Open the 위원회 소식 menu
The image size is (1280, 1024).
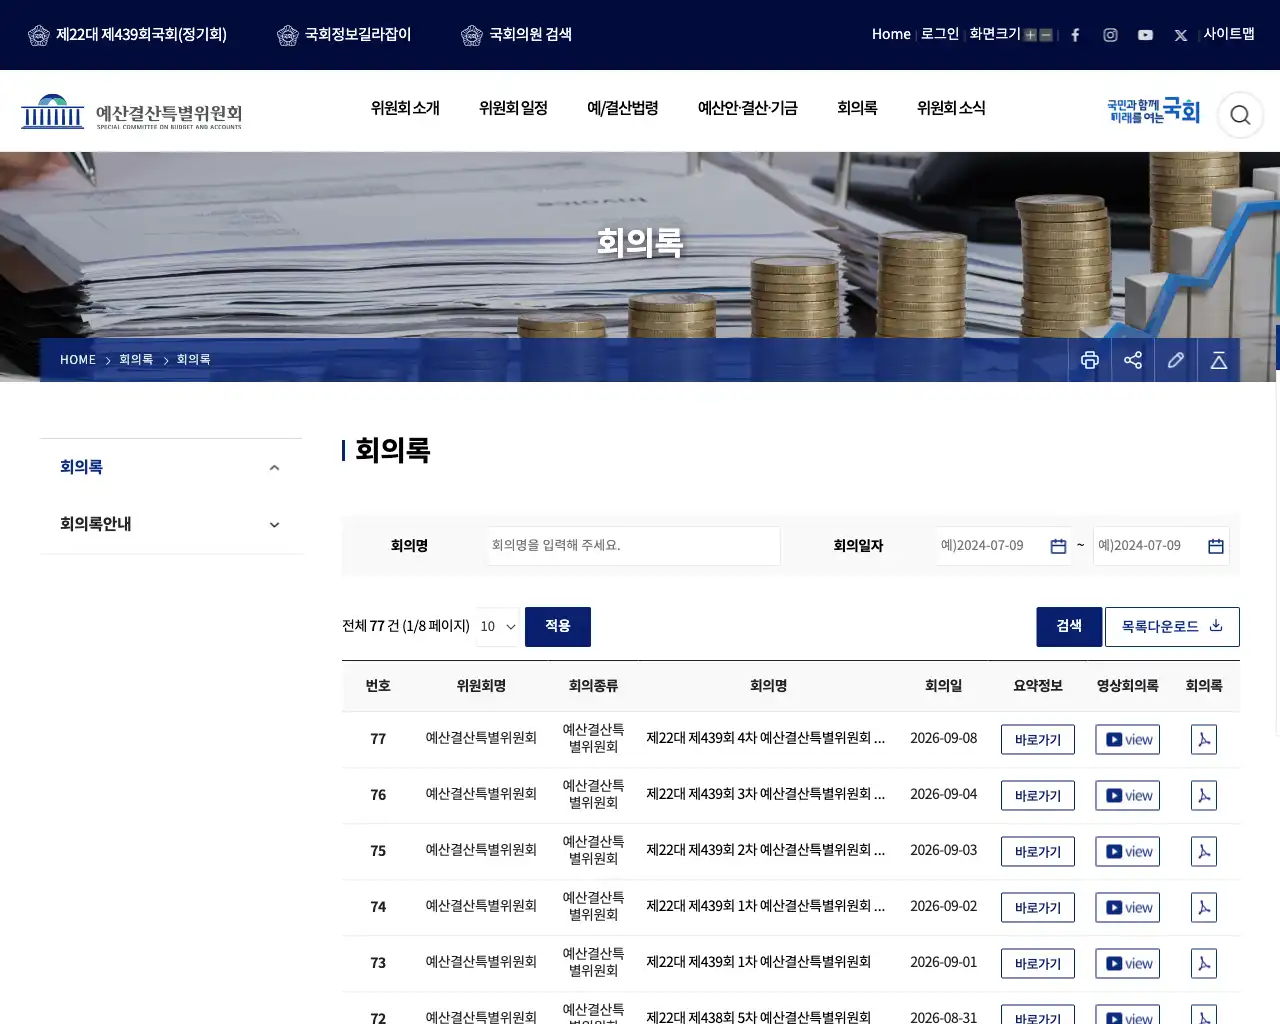(951, 108)
